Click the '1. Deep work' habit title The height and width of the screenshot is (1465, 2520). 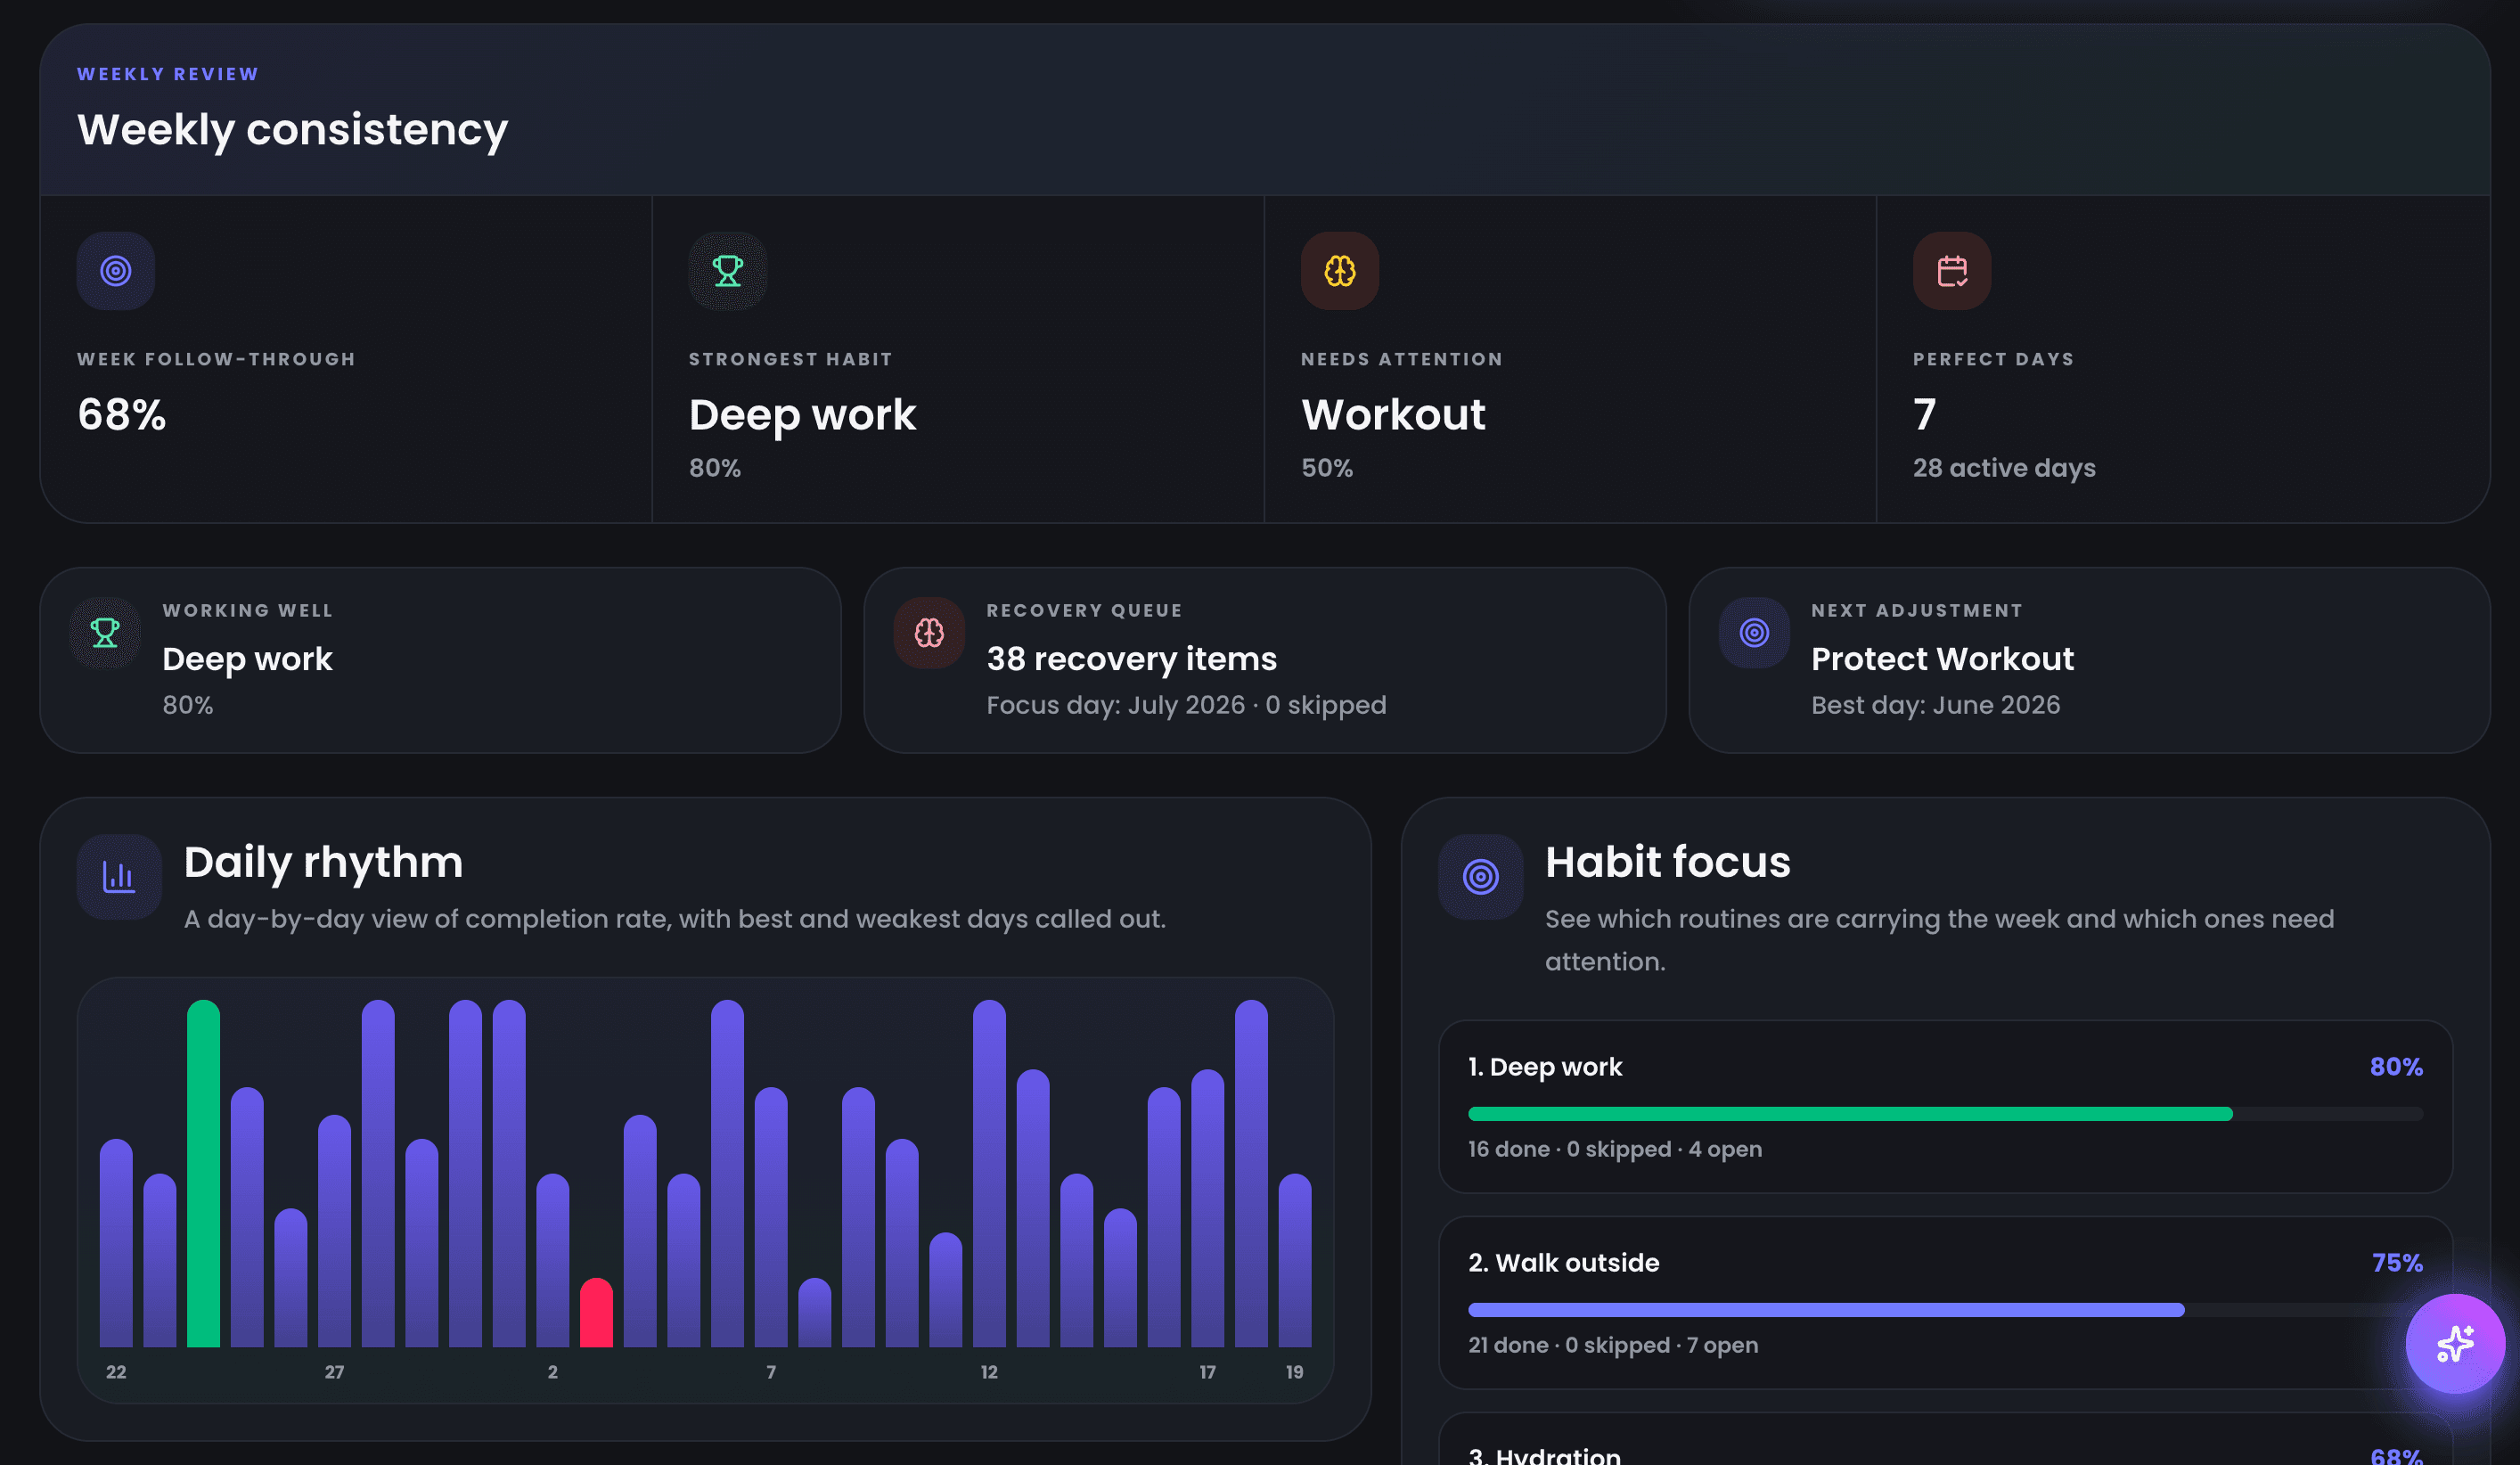1545,1067
